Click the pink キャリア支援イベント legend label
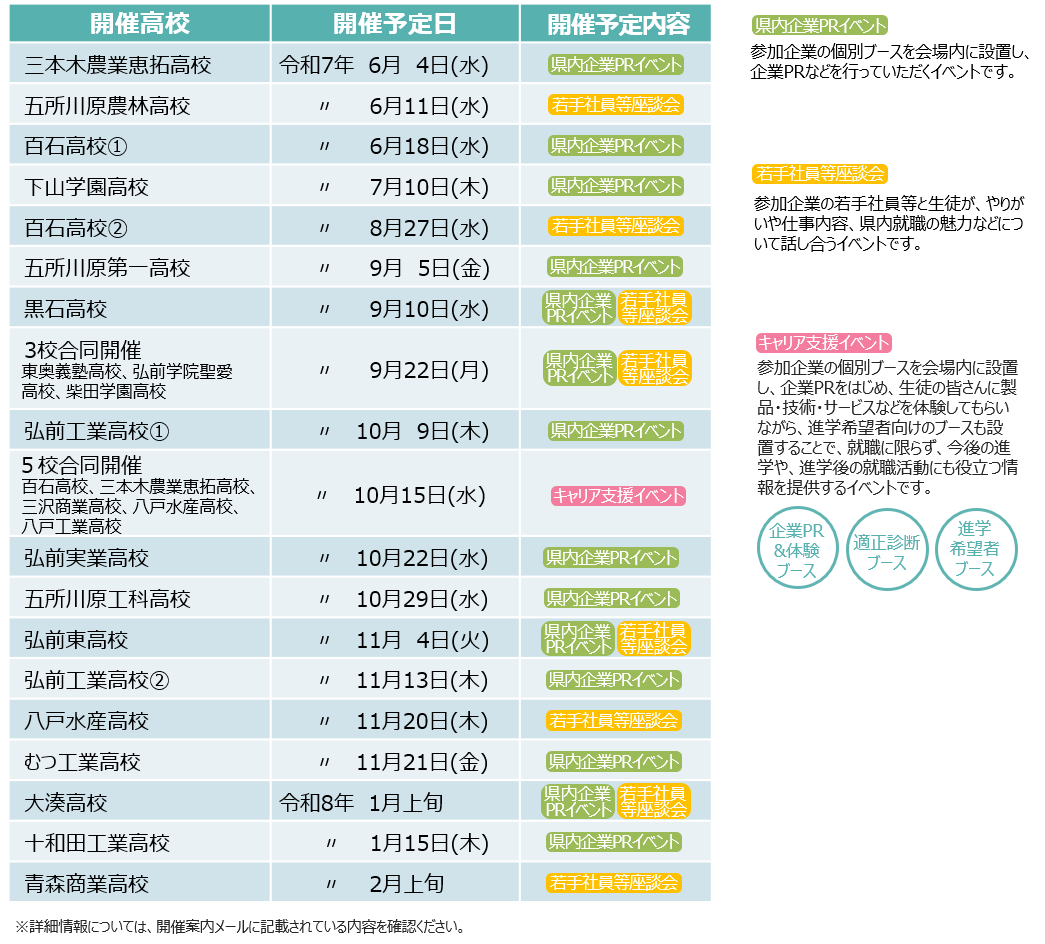The image size is (1045, 944). coord(824,342)
